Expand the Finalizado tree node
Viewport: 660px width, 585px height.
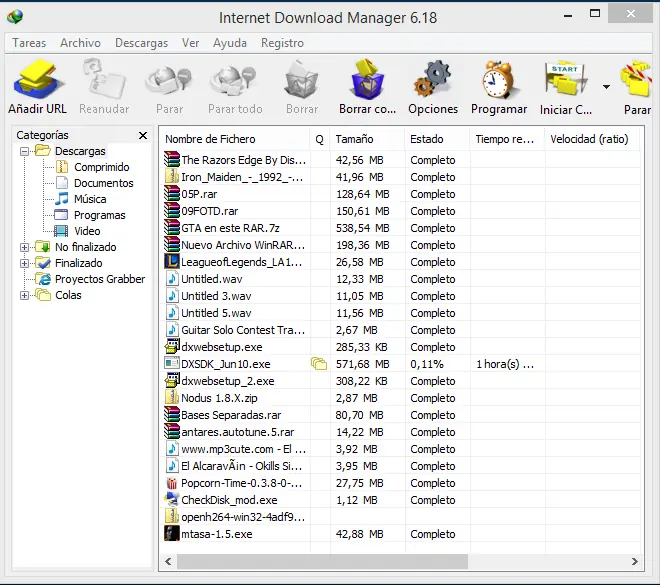click(24, 263)
